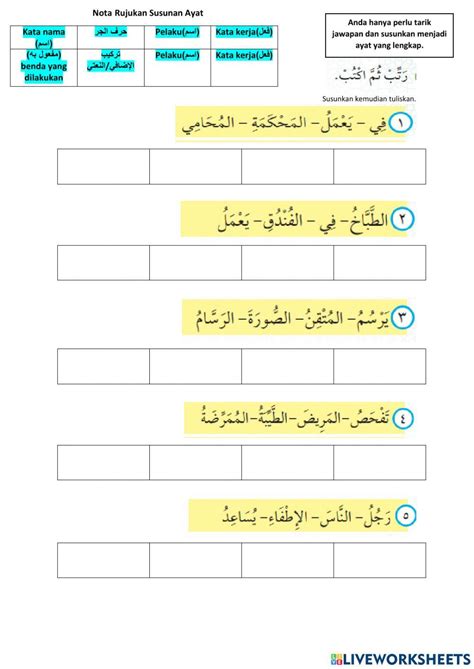Select the leftmost answer box of question 4
Image resolution: width=474 pixels, height=669 pixels.
(103, 462)
